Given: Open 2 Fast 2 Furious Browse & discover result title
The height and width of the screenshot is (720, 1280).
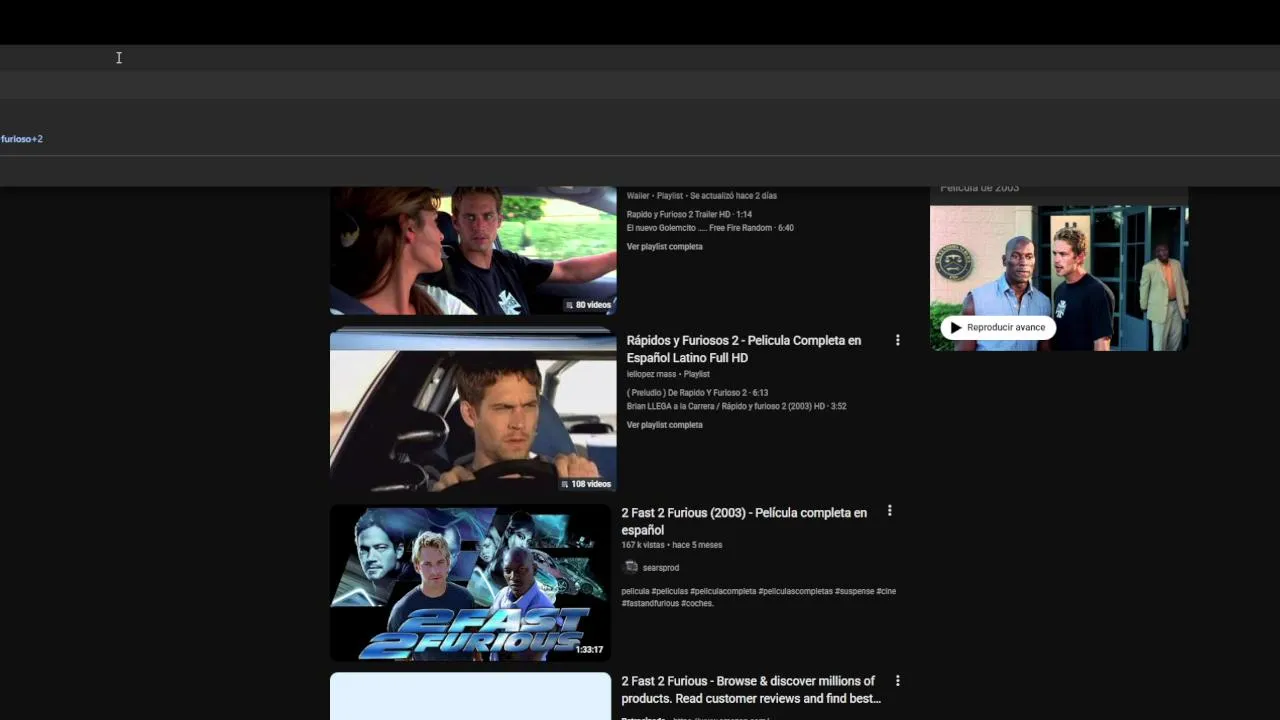Looking at the screenshot, I should (751, 690).
